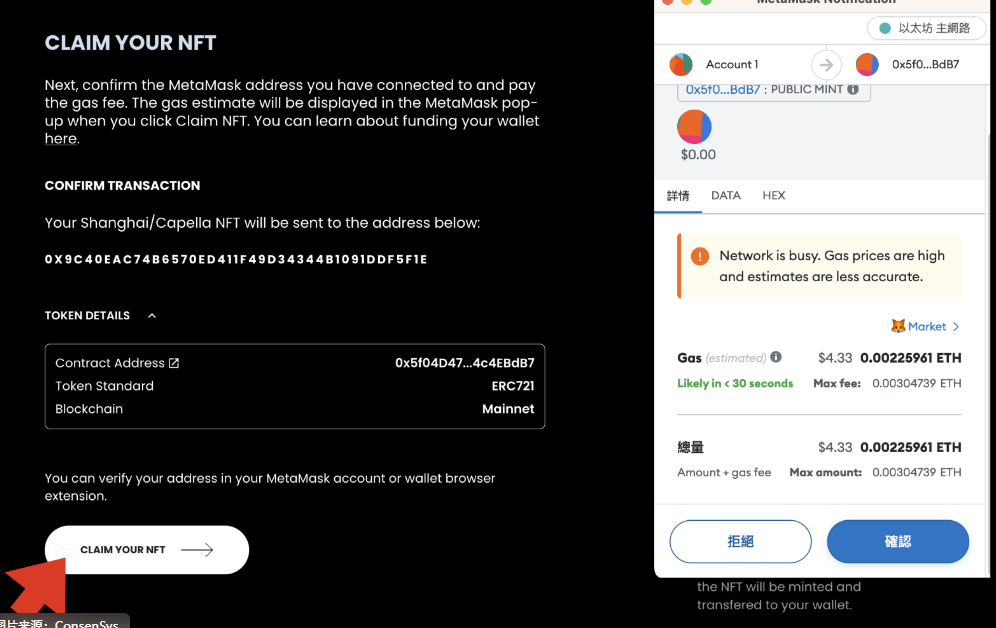
Task: Click the blue 確認 confirm button
Action: pyautogui.click(x=898, y=541)
